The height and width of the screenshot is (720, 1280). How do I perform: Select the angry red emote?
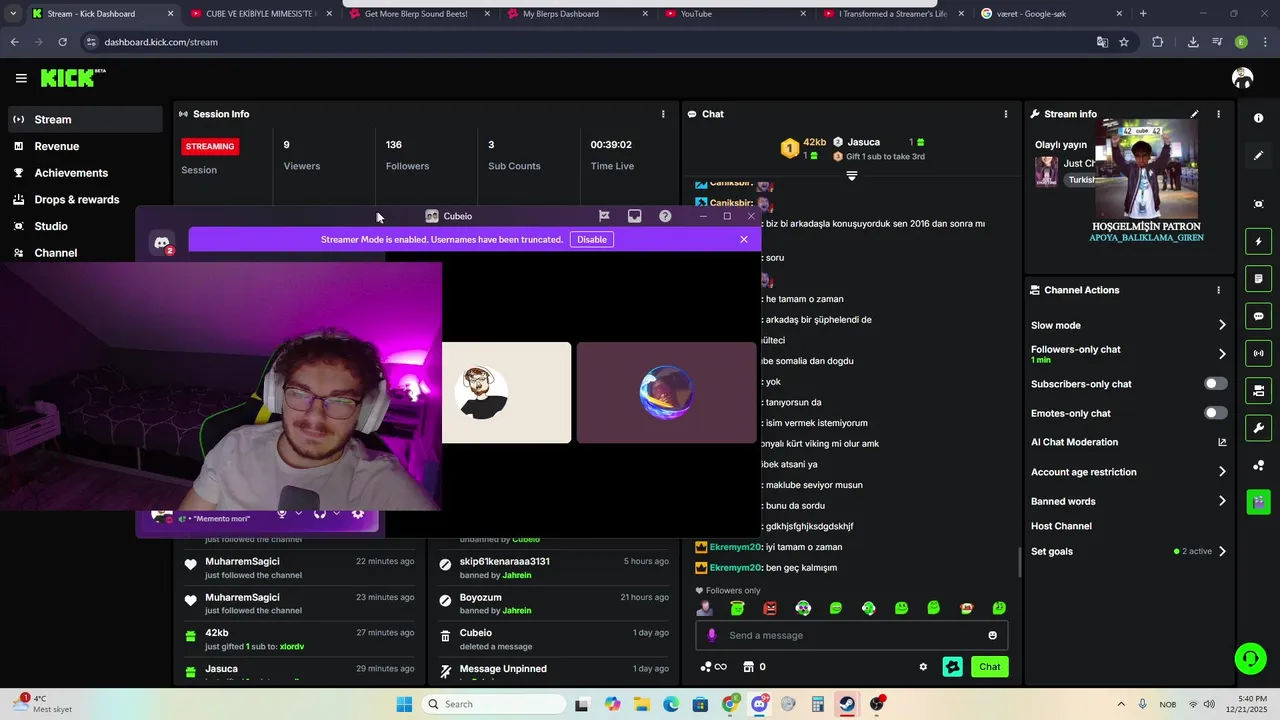pyautogui.click(x=770, y=608)
